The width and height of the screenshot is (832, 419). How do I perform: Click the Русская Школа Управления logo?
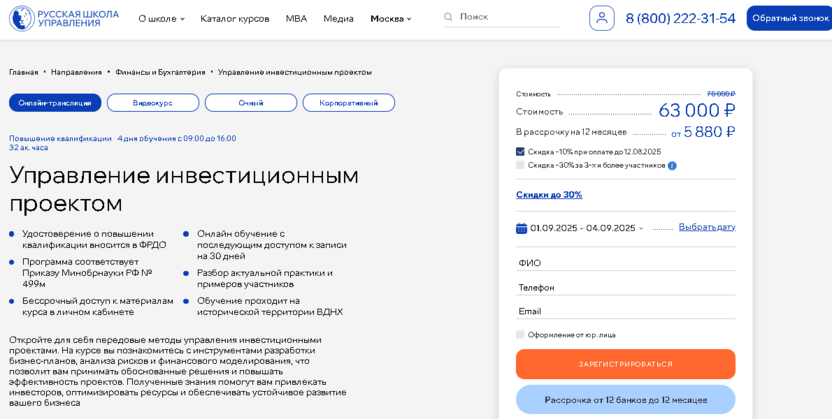[64, 18]
